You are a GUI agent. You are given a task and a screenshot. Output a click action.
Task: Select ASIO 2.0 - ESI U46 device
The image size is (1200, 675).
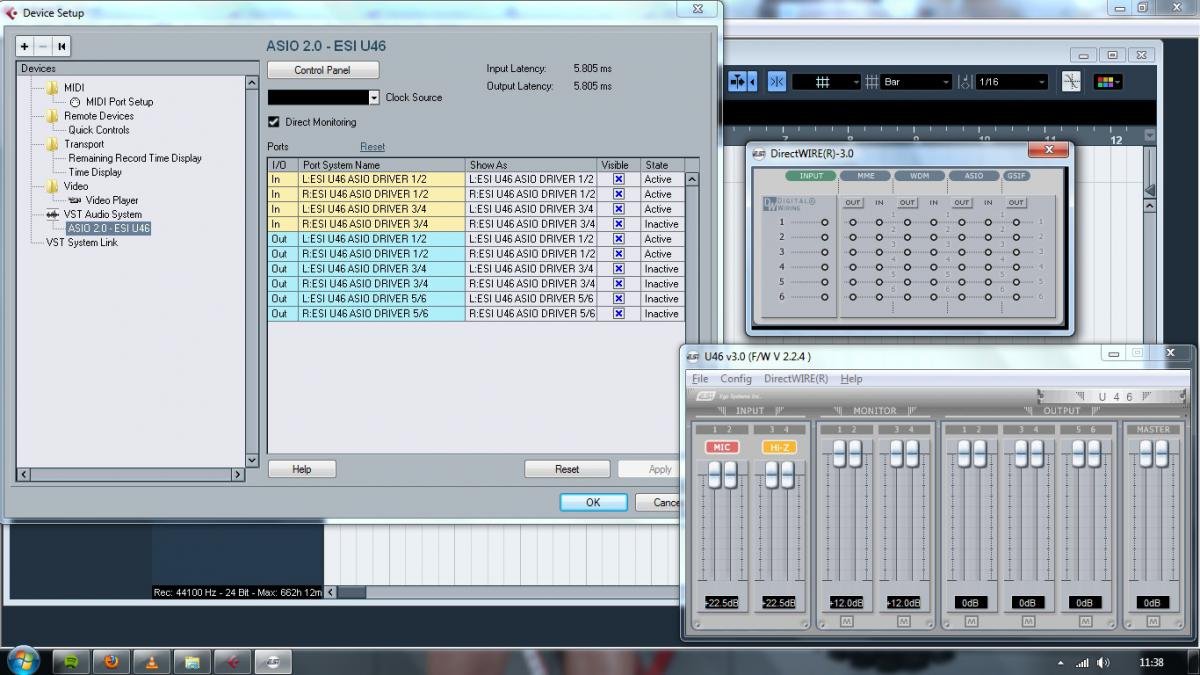[109, 228]
